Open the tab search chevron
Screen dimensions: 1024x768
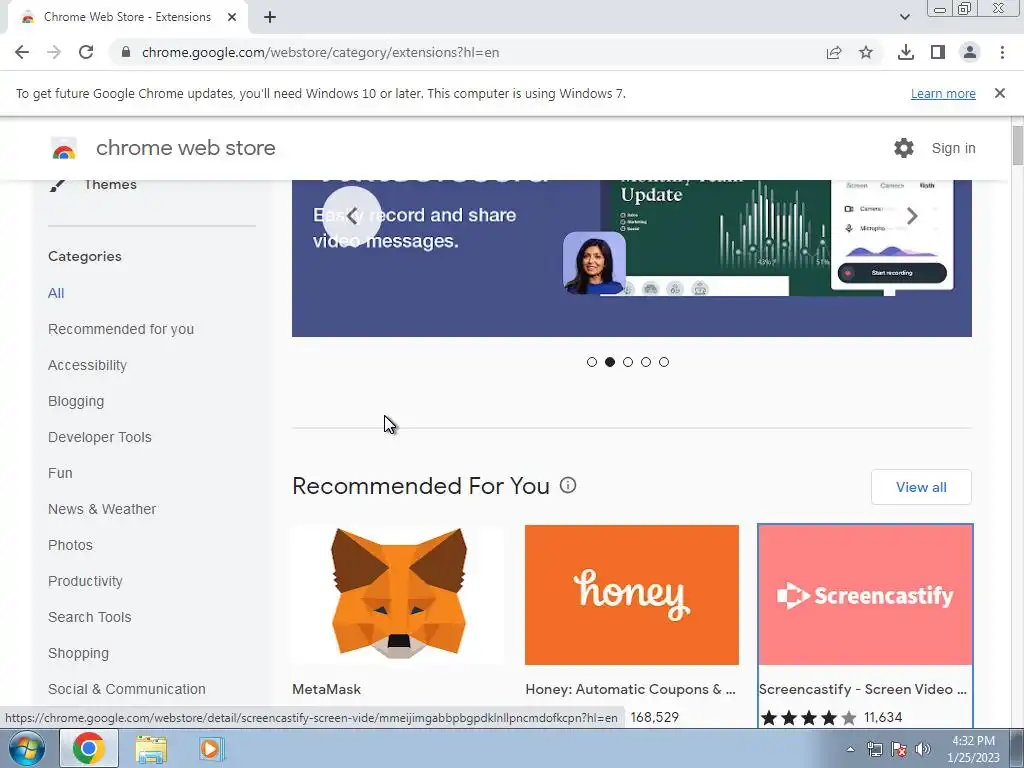[904, 17]
